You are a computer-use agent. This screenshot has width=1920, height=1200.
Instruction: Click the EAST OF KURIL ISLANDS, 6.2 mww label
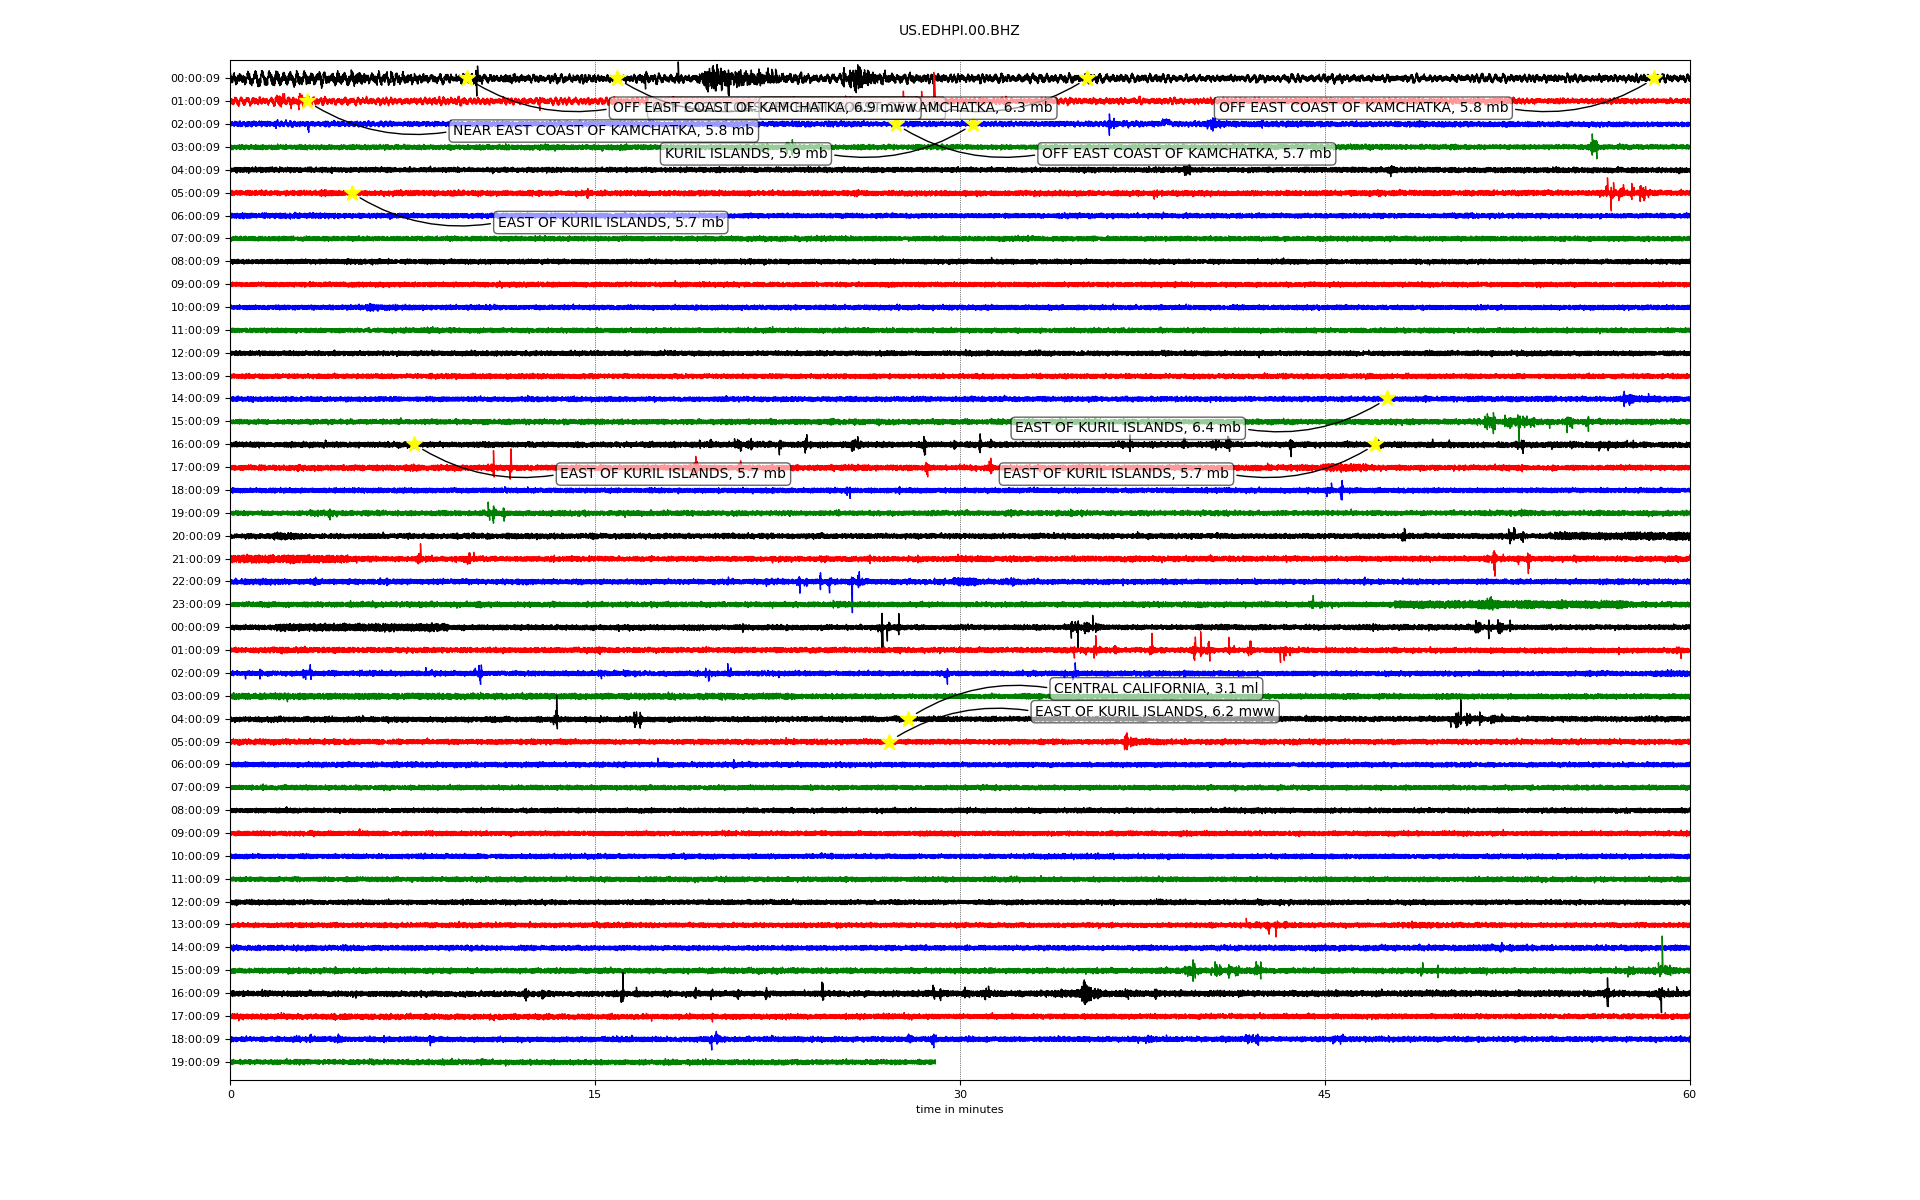coord(1155,712)
